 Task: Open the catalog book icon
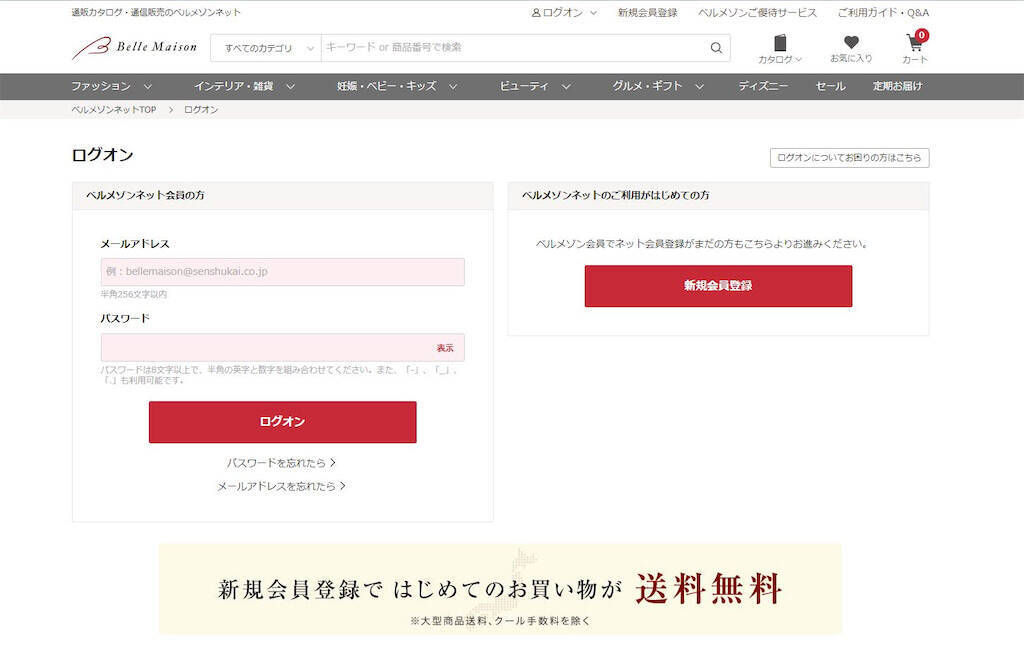pyautogui.click(x=780, y=44)
